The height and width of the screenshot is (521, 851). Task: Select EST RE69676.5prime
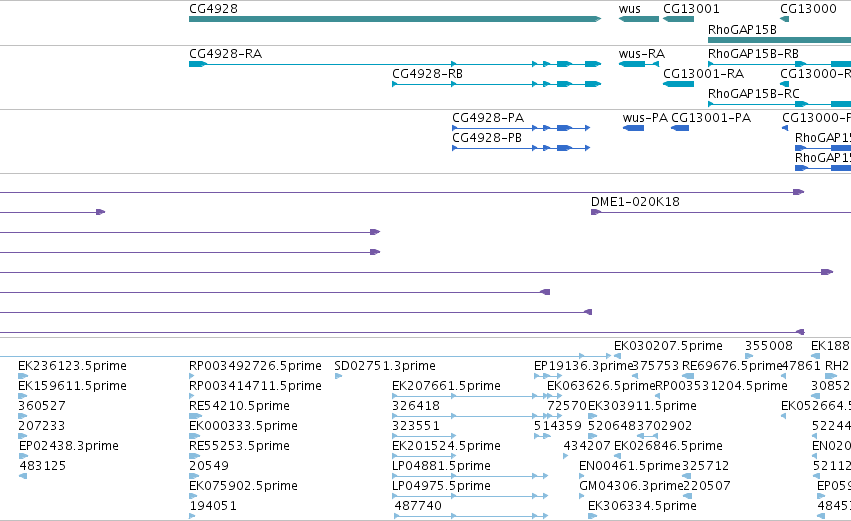(x=732, y=366)
